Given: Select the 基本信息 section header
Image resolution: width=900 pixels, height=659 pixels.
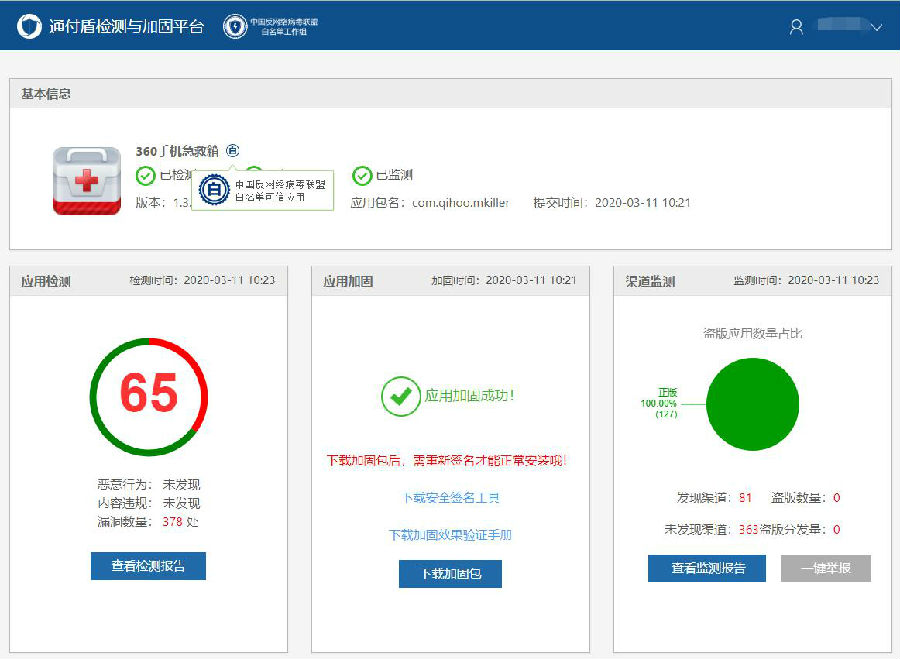Looking at the screenshot, I should (46, 94).
